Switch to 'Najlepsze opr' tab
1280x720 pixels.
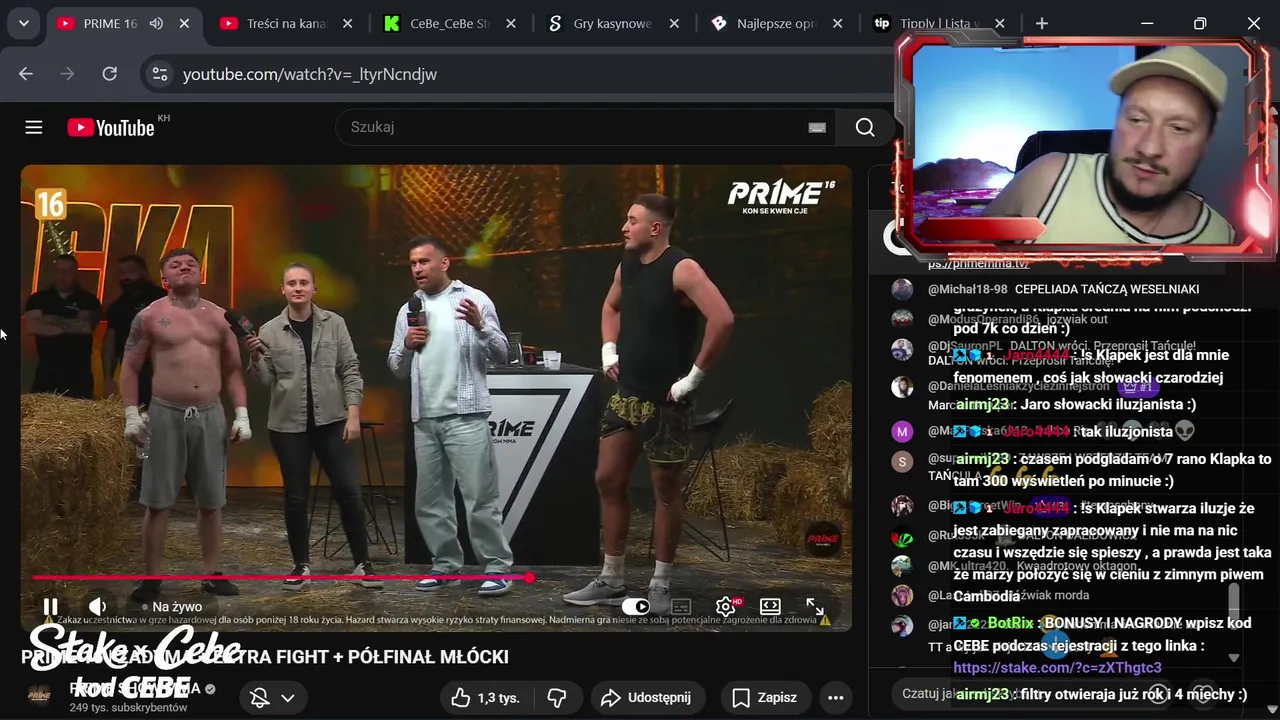click(x=776, y=23)
